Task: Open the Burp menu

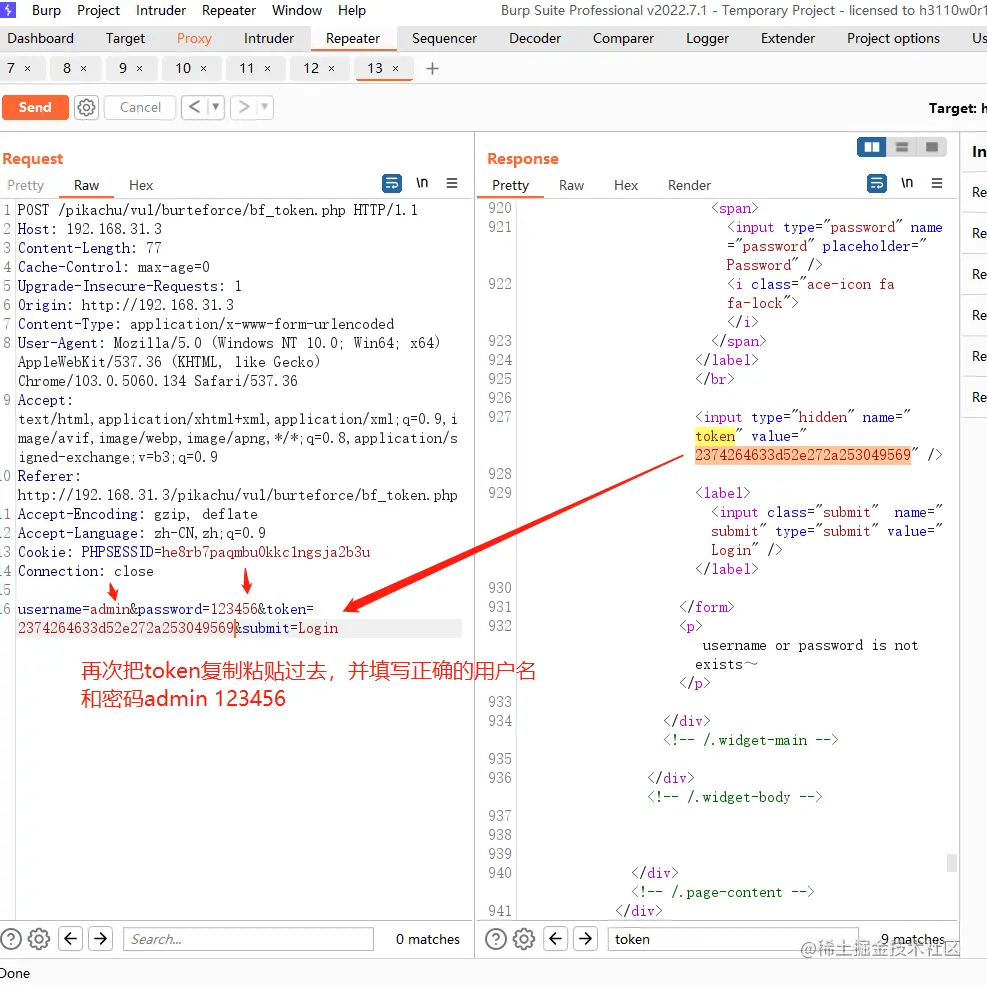Action: coord(46,11)
